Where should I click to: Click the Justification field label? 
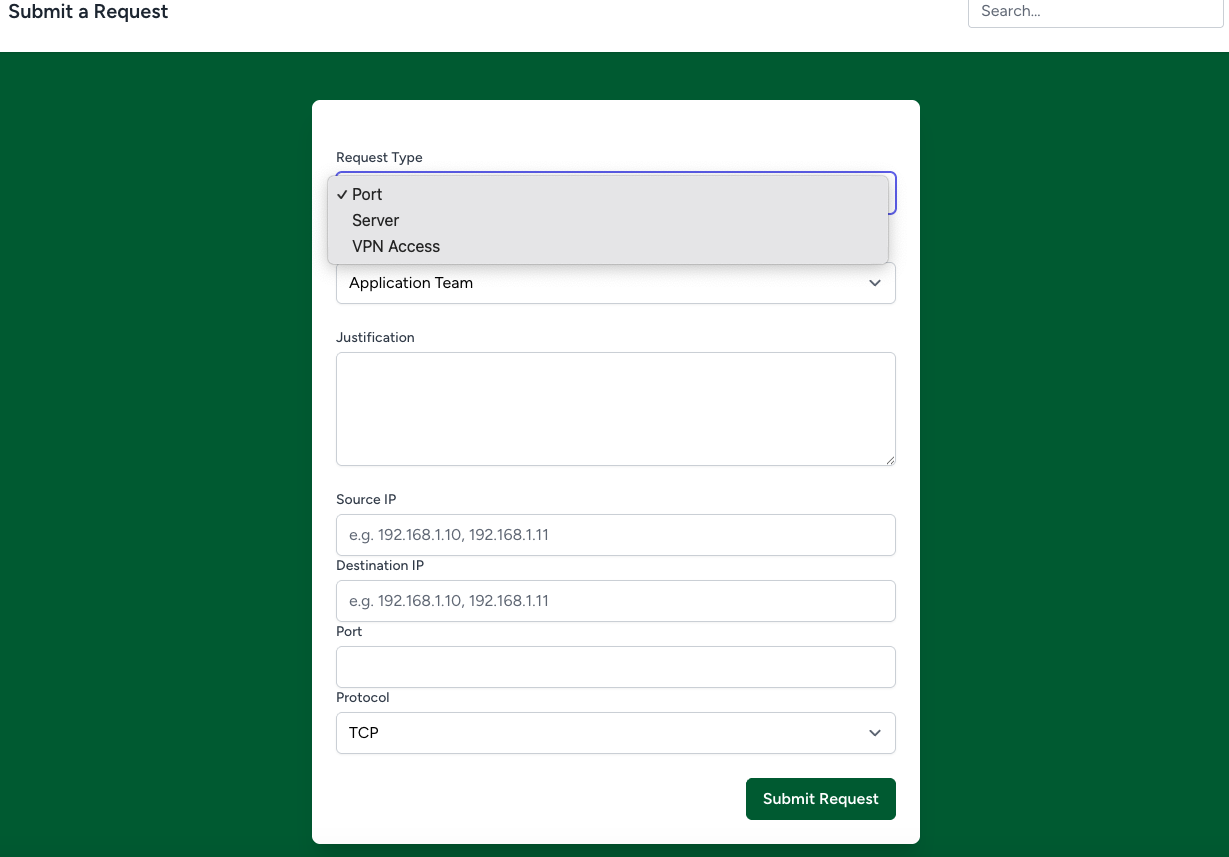(x=375, y=338)
